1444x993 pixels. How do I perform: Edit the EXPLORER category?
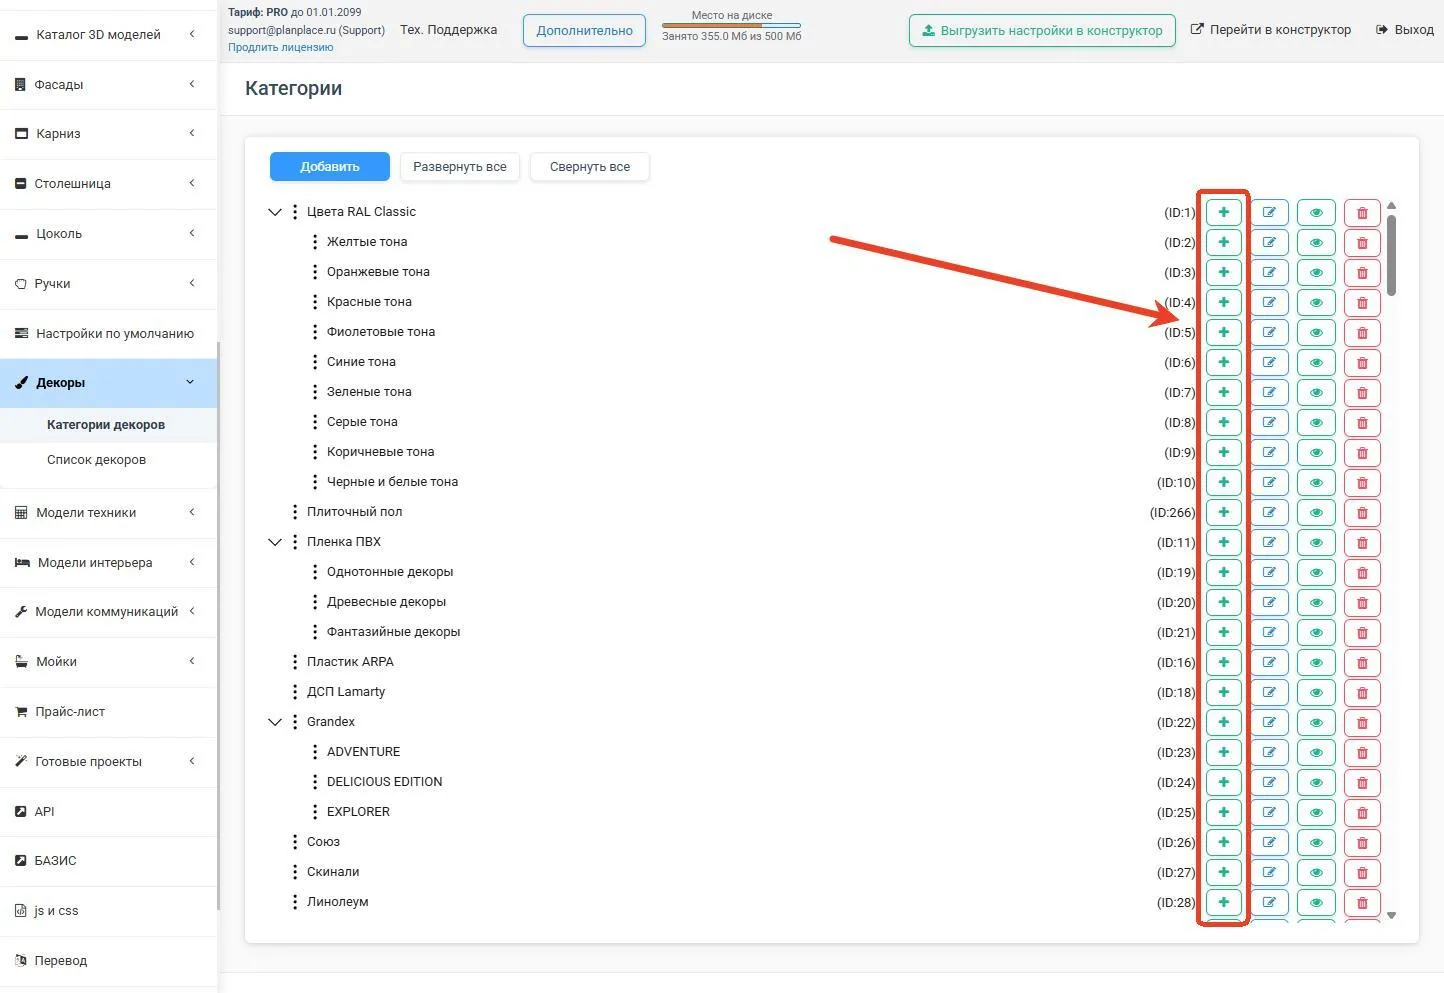click(1269, 812)
